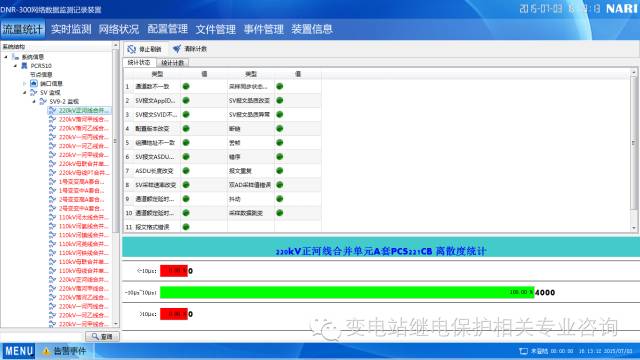Screen dimensions: 640x360
Task: Click the computer icon beside 系统信息
Action: [x=16, y=57]
